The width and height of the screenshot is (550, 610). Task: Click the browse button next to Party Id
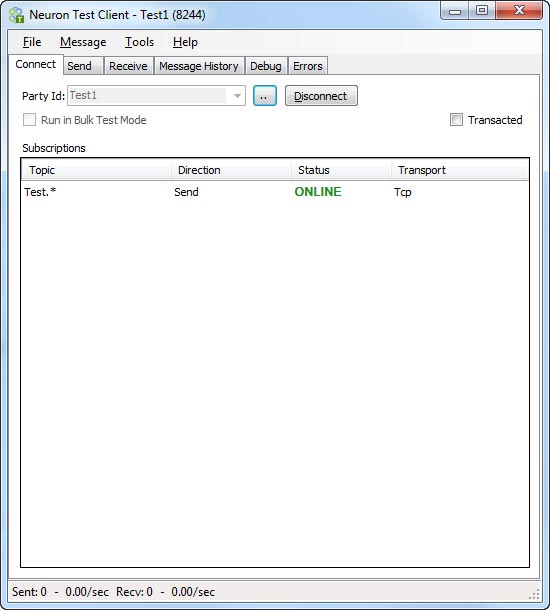click(264, 96)
